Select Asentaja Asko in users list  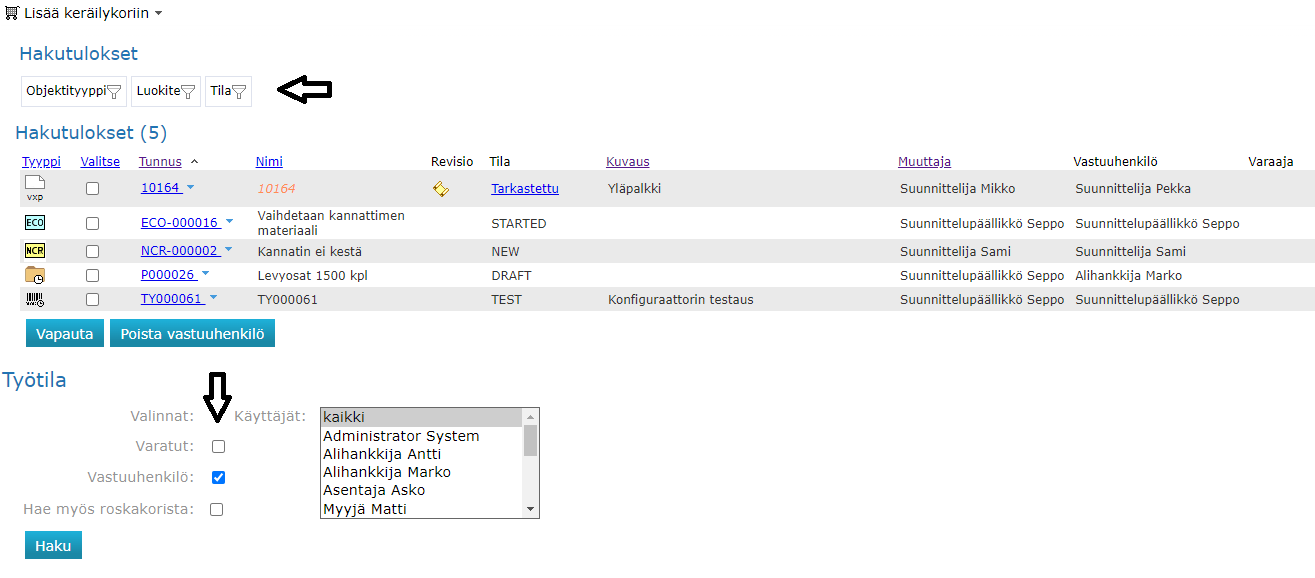pos(422,490)
